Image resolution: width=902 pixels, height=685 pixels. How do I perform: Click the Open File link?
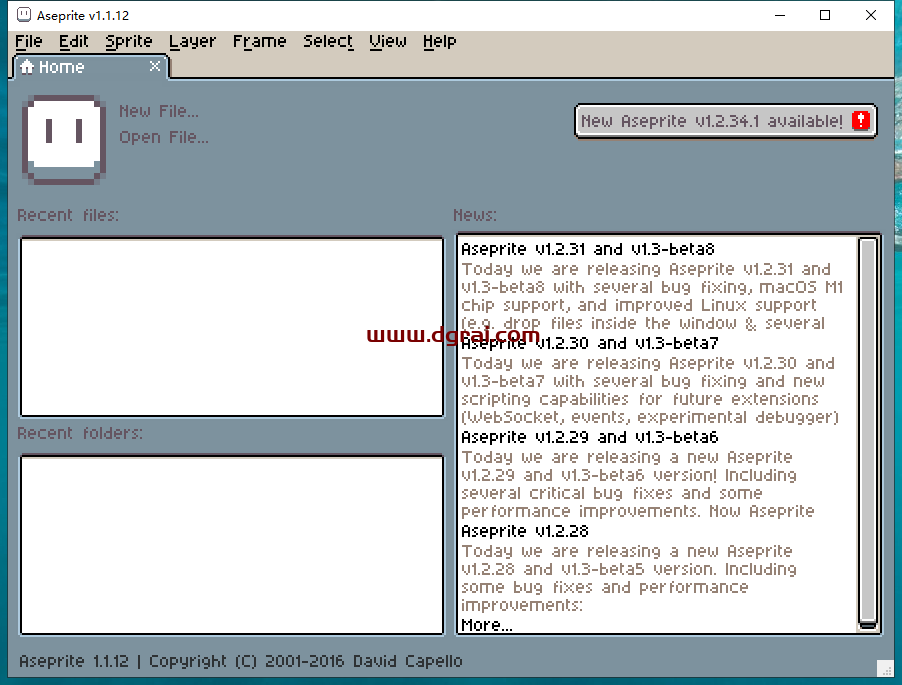(163, 137)
